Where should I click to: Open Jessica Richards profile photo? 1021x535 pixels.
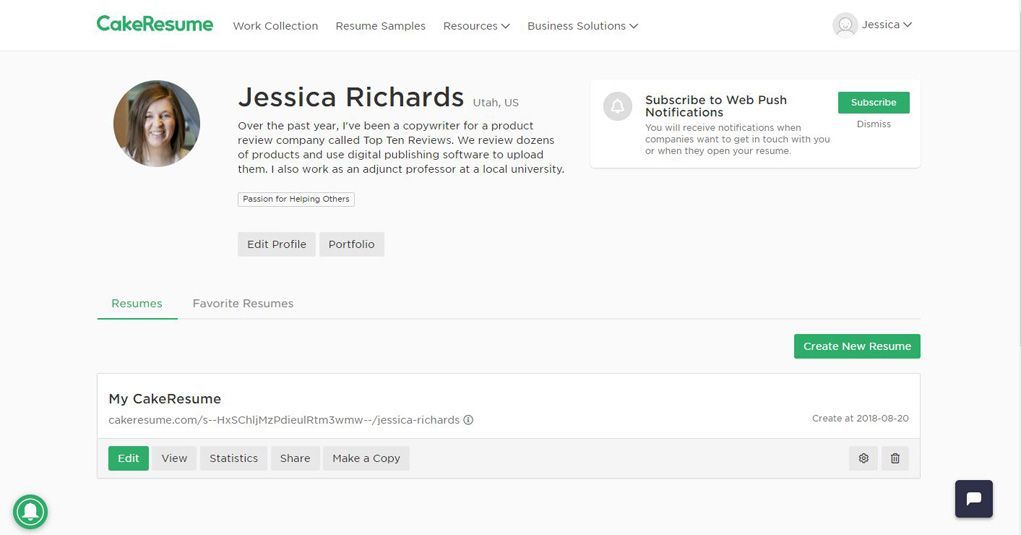click(157, 123)
